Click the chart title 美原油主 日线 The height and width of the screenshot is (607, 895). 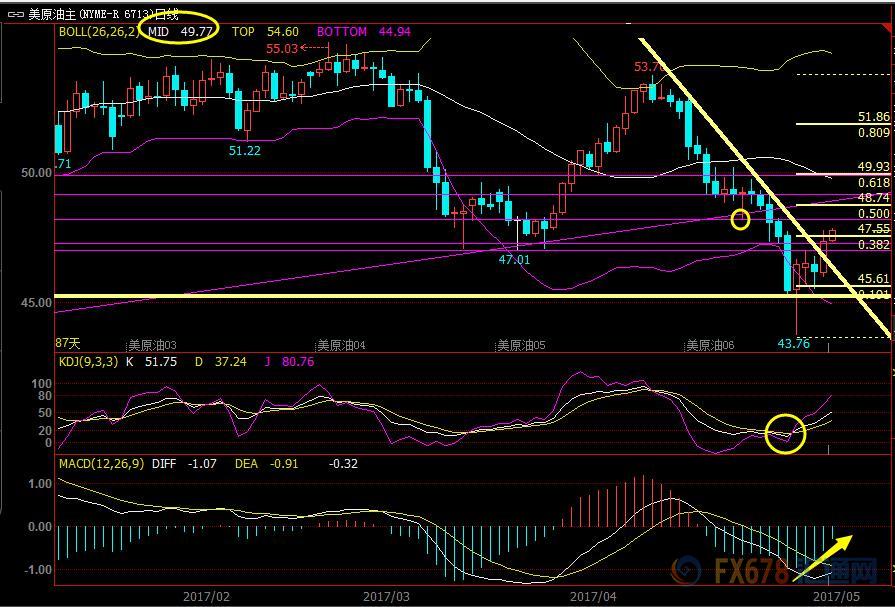coord(104,14)
